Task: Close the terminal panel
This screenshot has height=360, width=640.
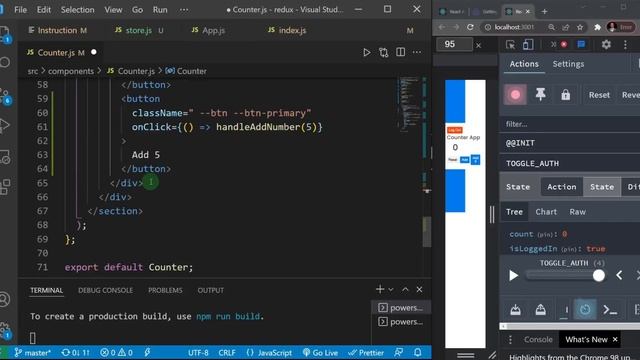Action: 419,289
